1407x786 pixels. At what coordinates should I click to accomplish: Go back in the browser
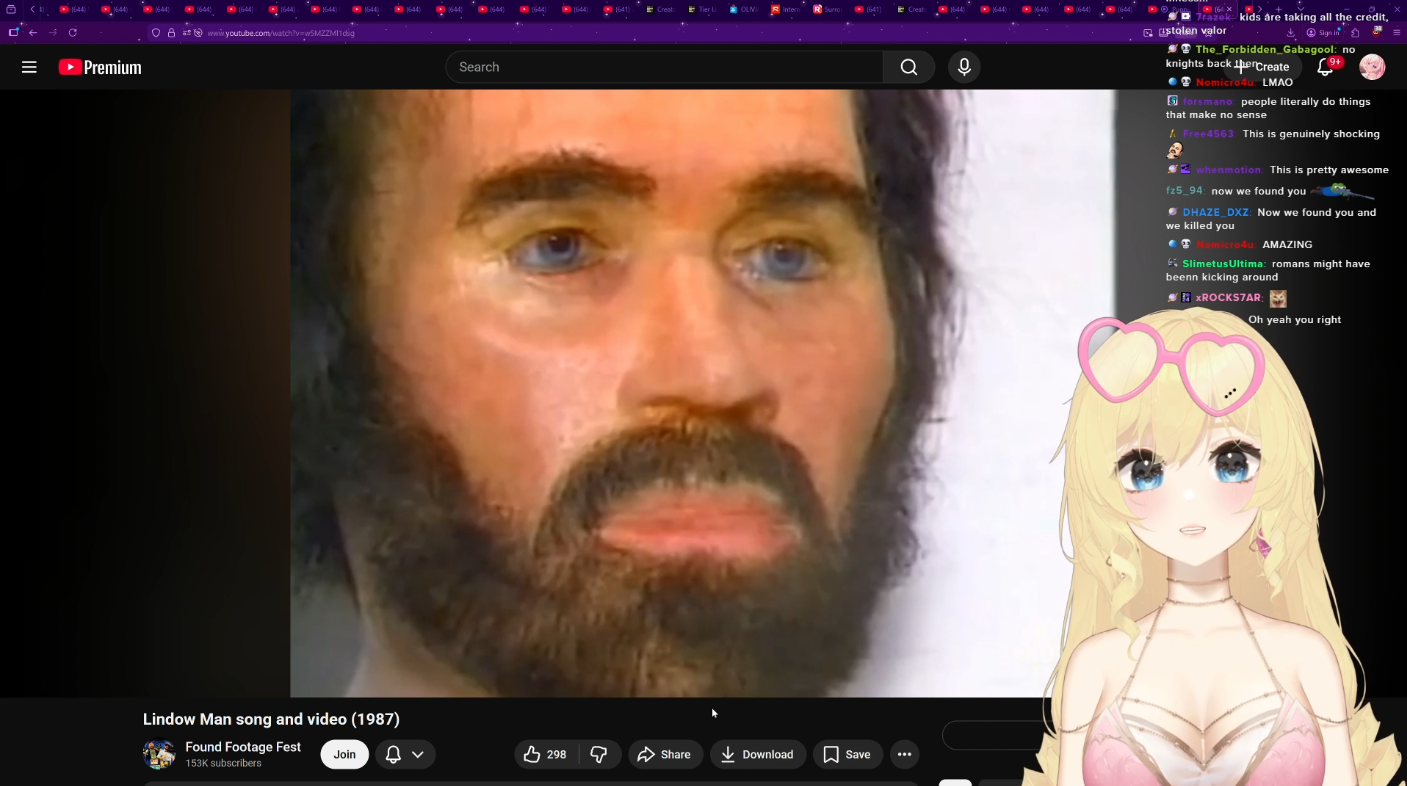point(33,33)
